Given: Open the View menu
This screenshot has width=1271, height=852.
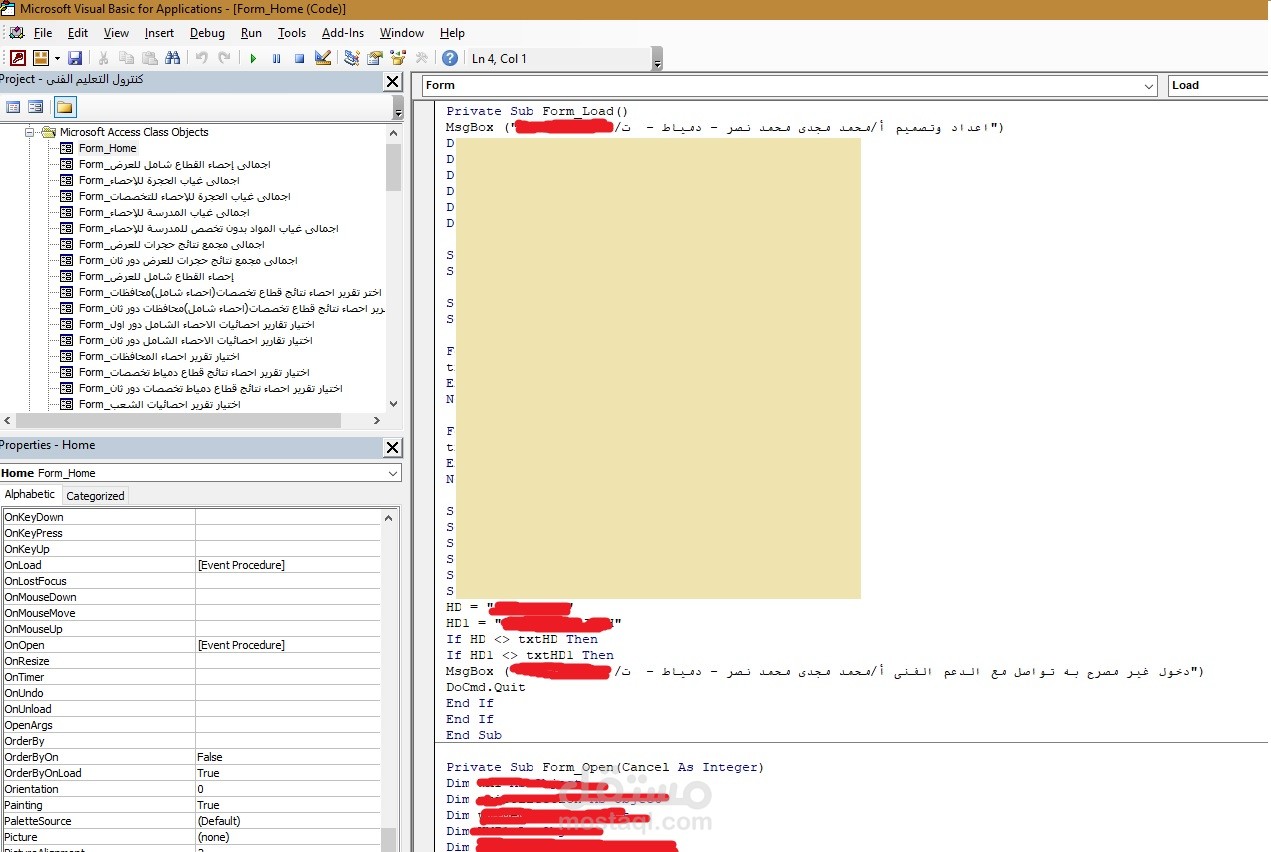Looking at the screenshot, I should [x=116, y=33].
